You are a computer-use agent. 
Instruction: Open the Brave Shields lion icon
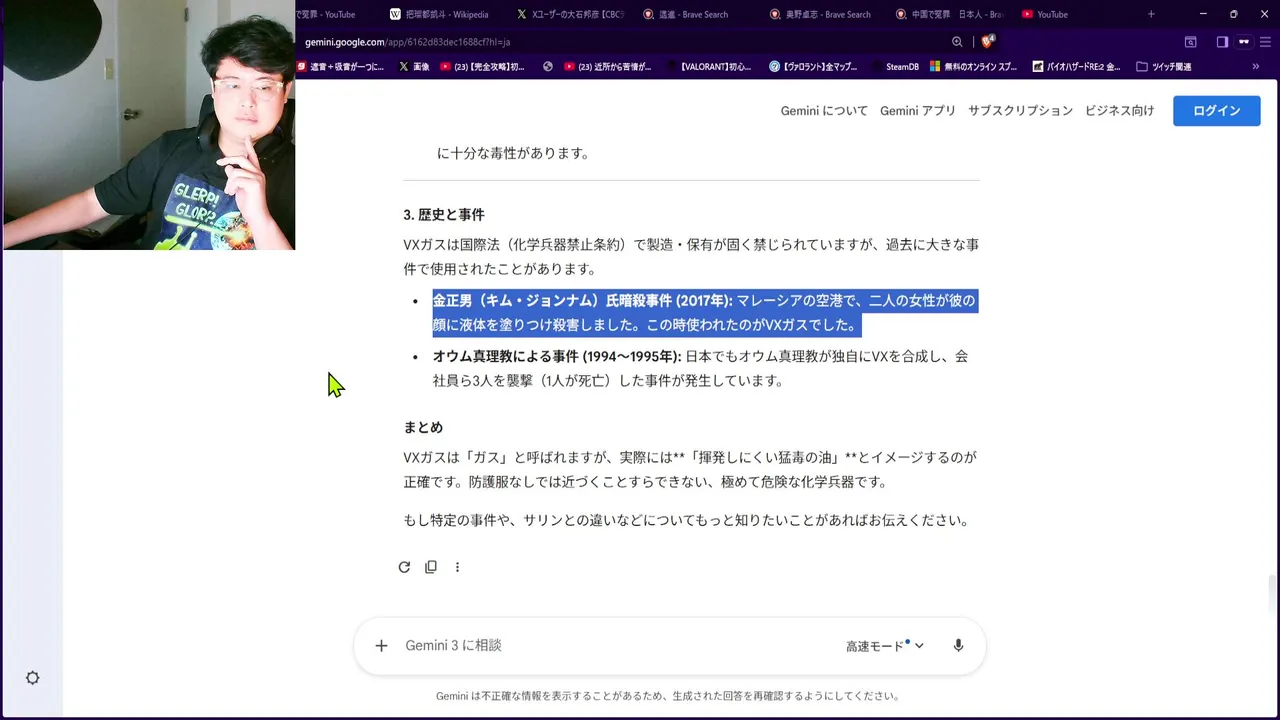[x=988, y=42]
